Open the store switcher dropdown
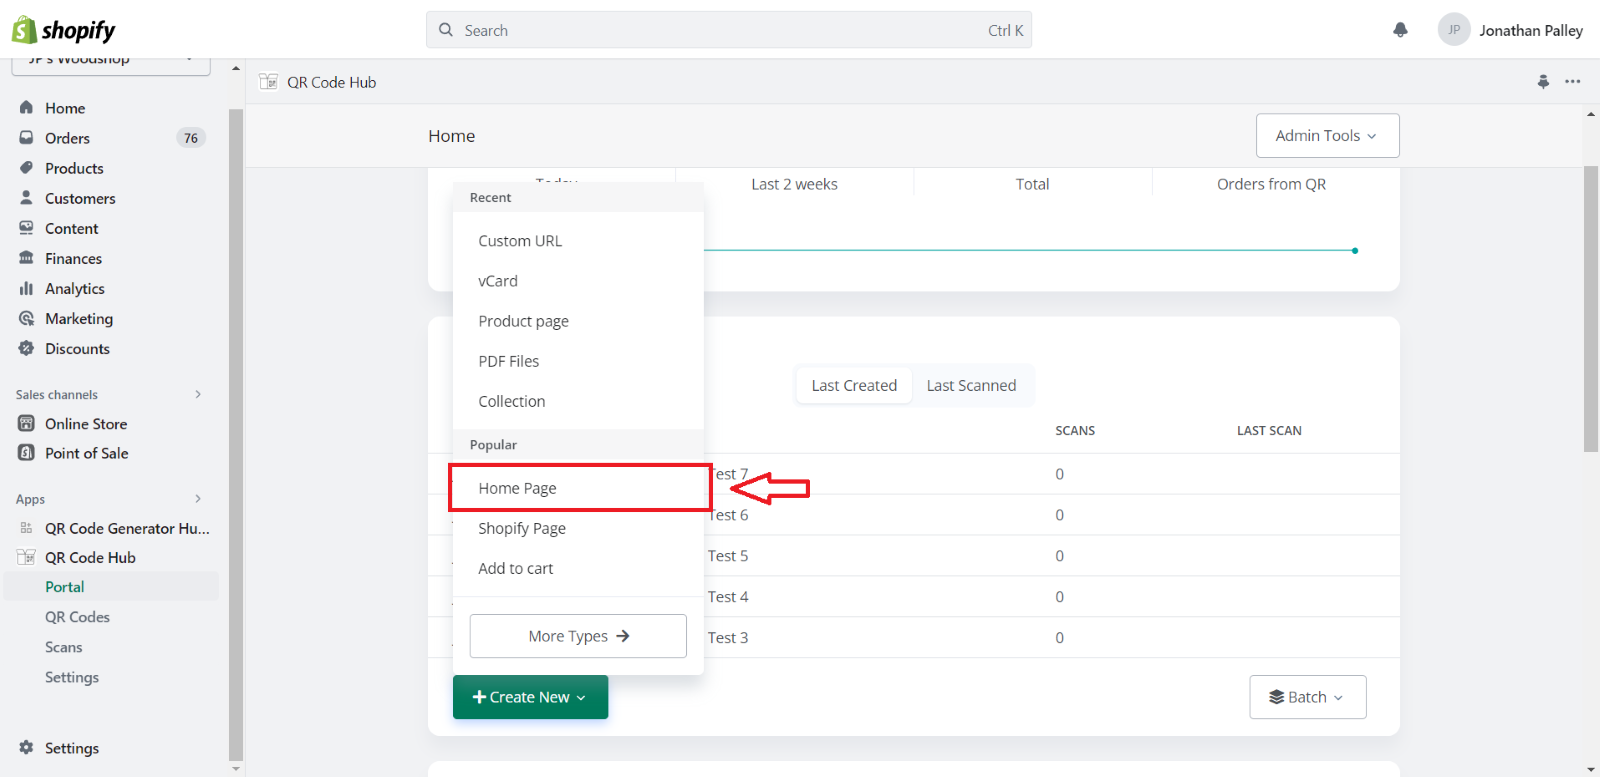 tap(111, 62)
